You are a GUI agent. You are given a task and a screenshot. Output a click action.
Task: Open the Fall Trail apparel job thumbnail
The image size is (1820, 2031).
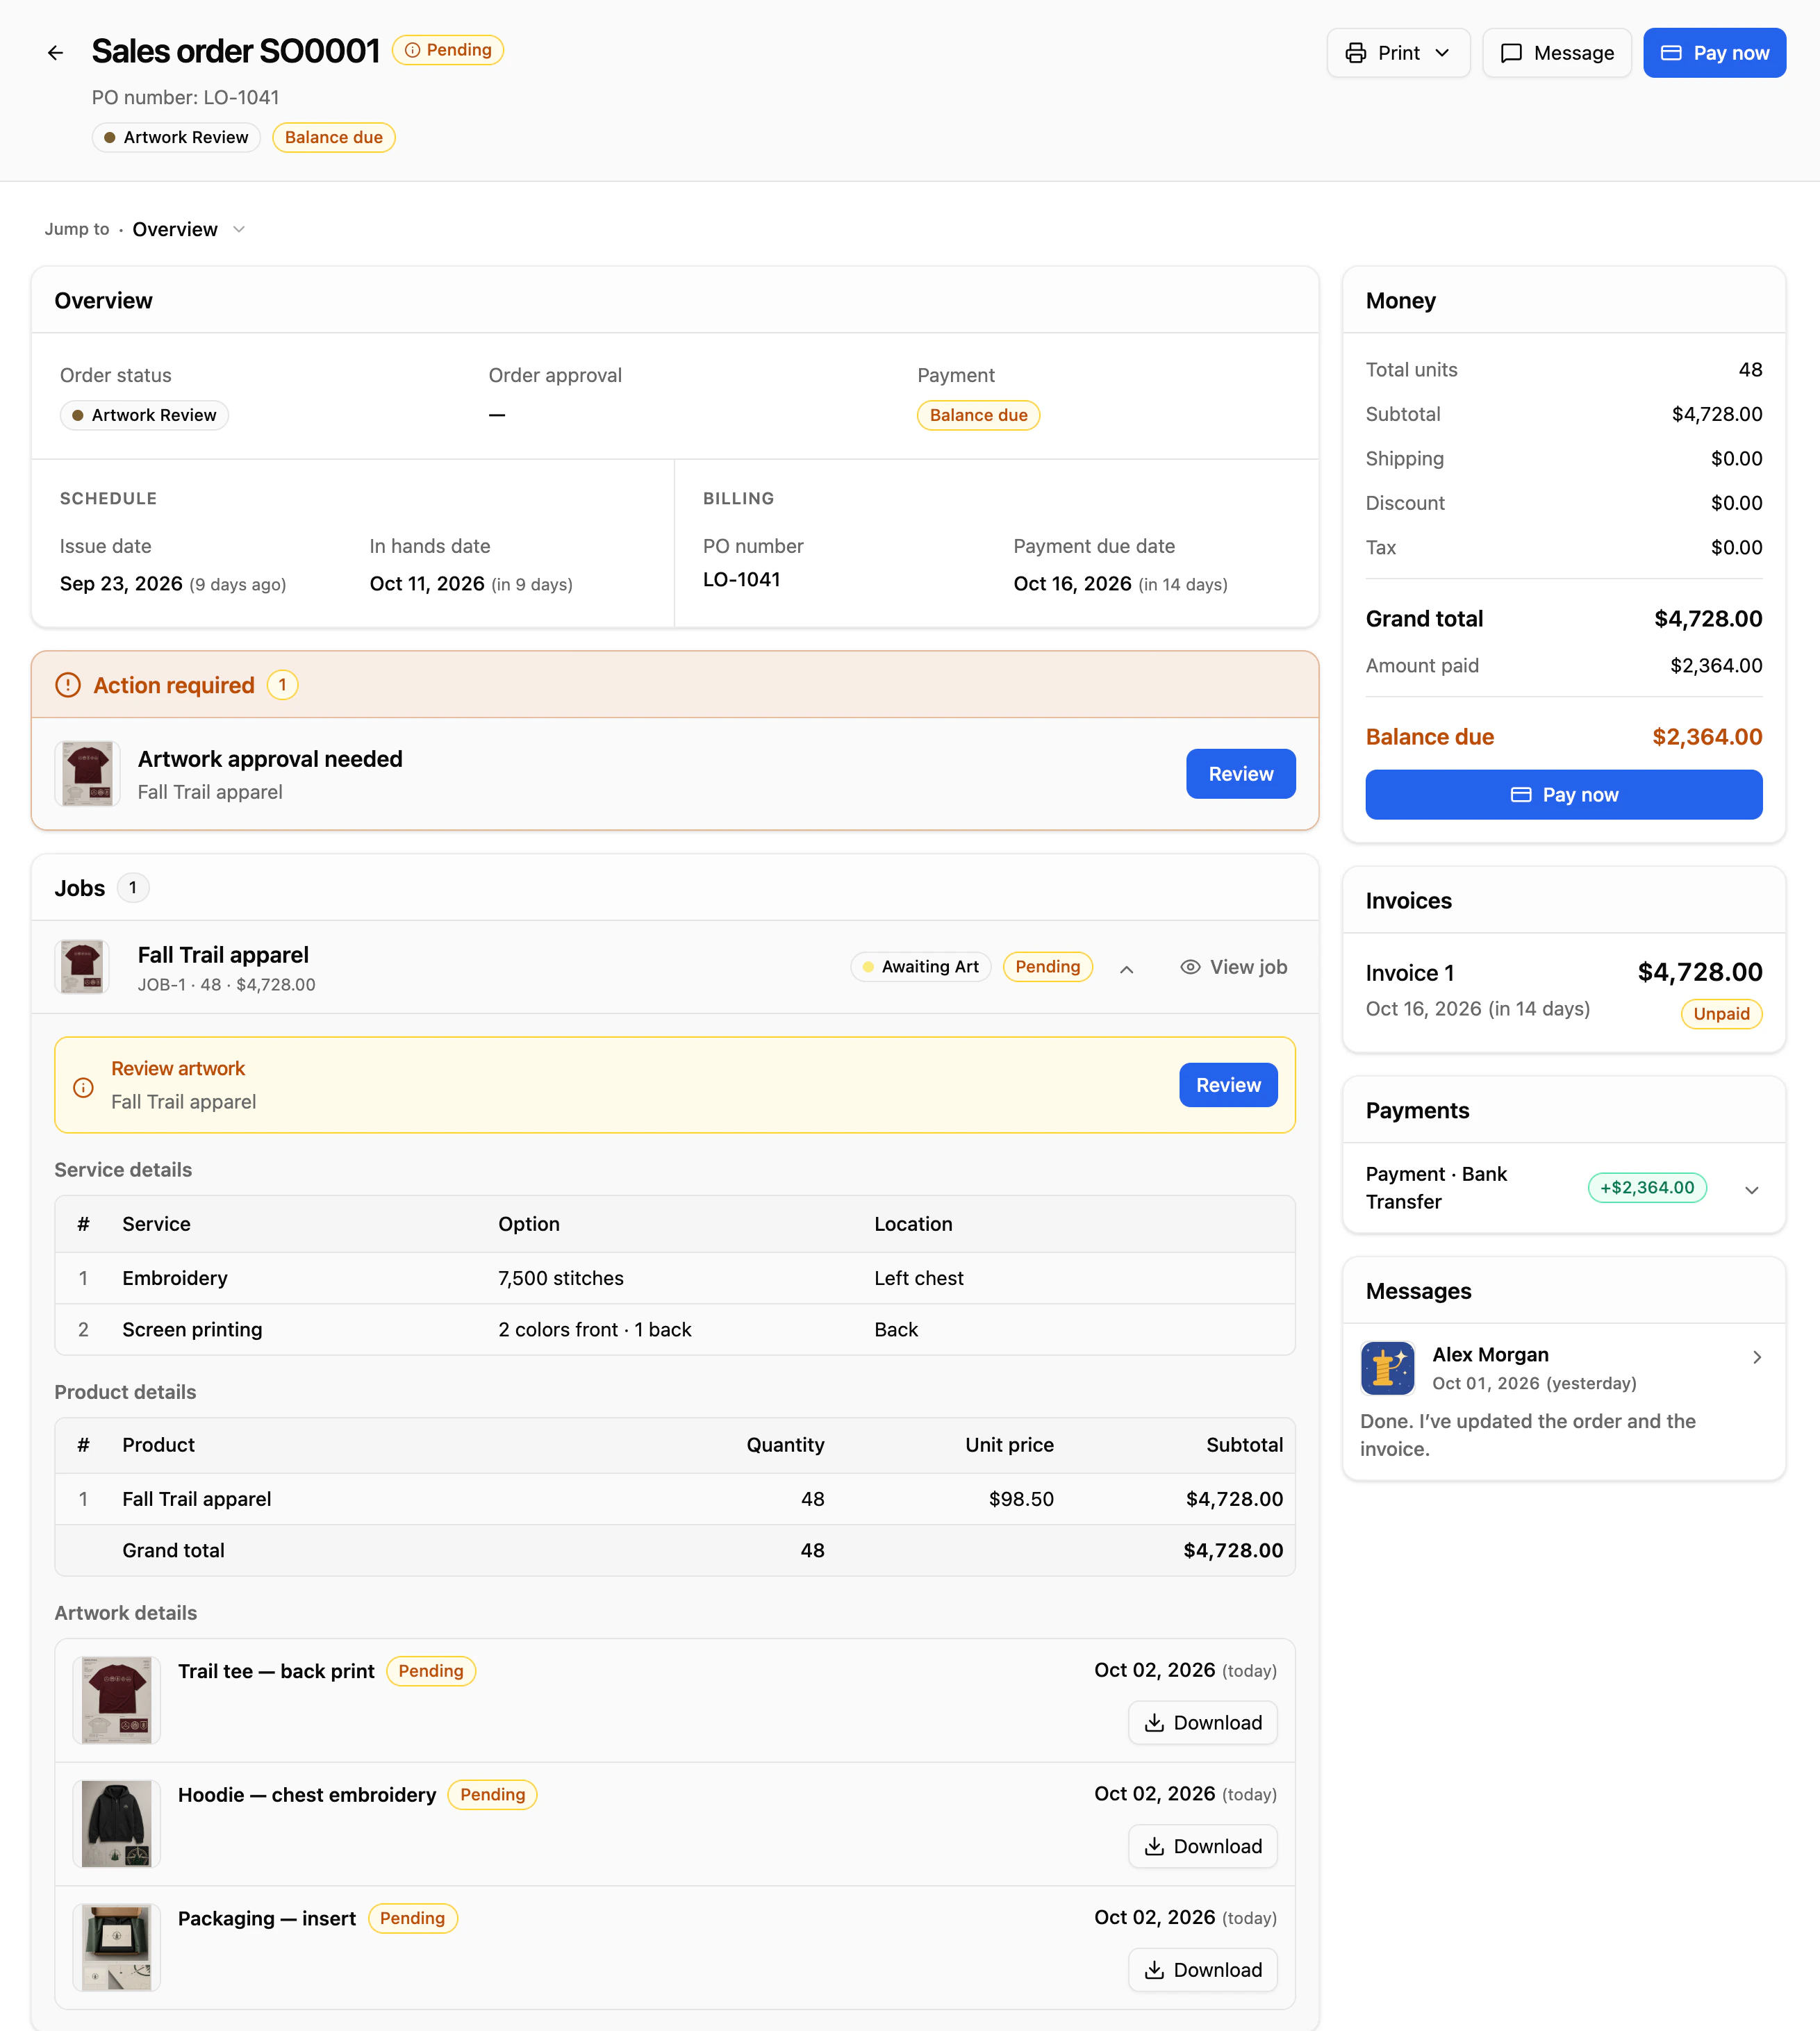click(82, 967)
